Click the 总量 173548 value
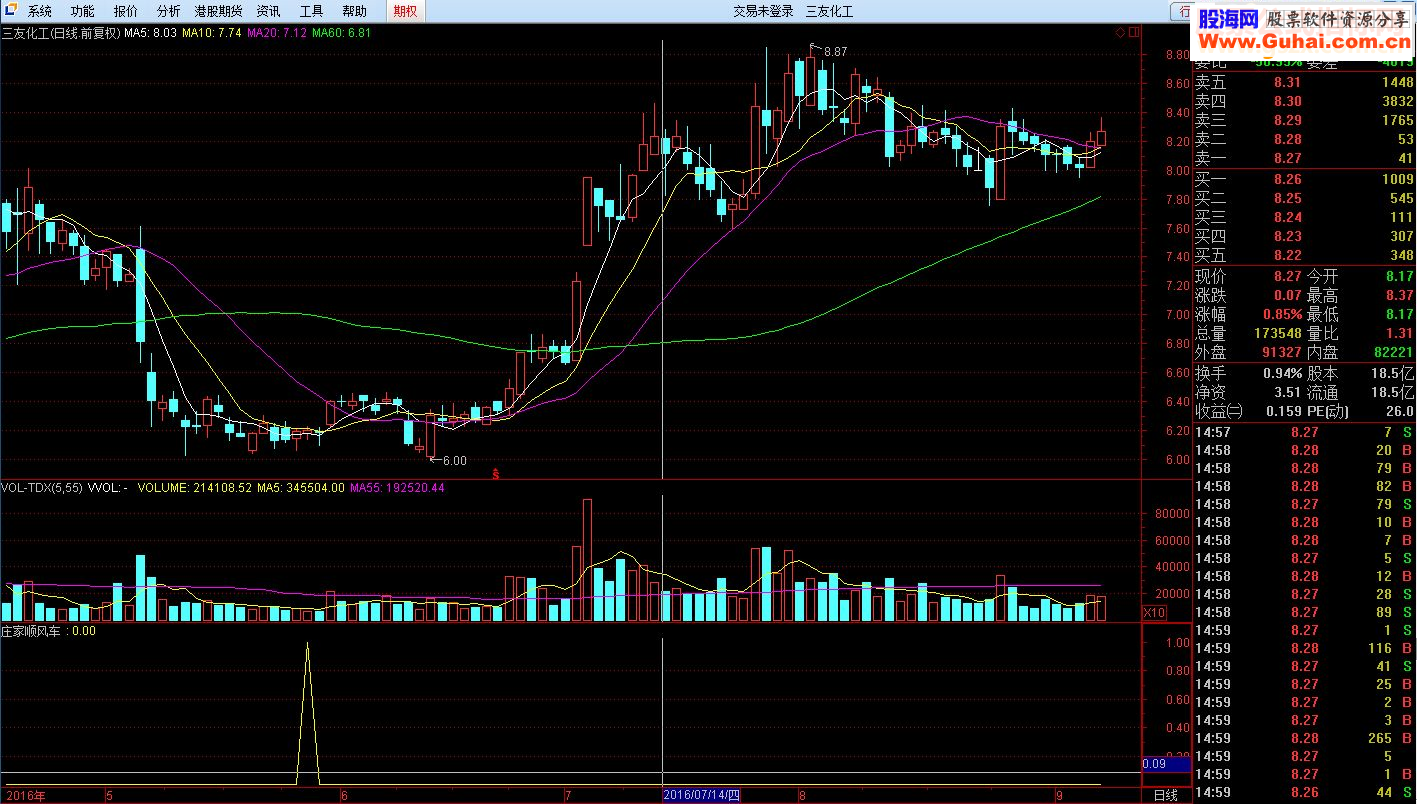Screen dimensions: 1417x804 pos(1276,333)
